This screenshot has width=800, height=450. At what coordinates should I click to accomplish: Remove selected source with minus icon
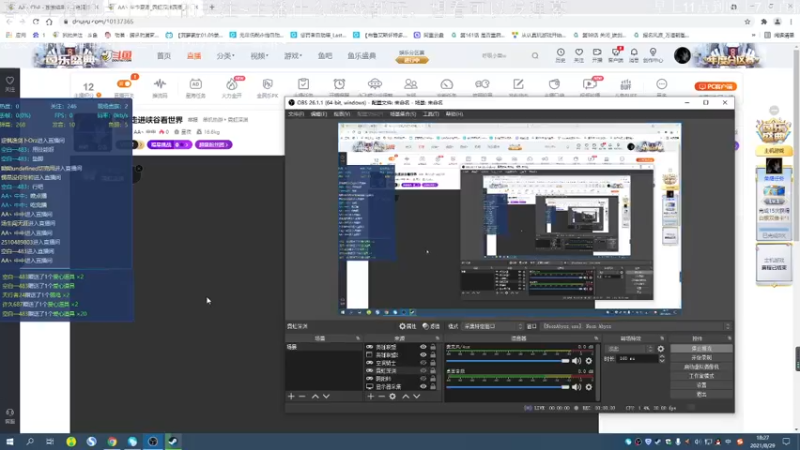[381, 396]
